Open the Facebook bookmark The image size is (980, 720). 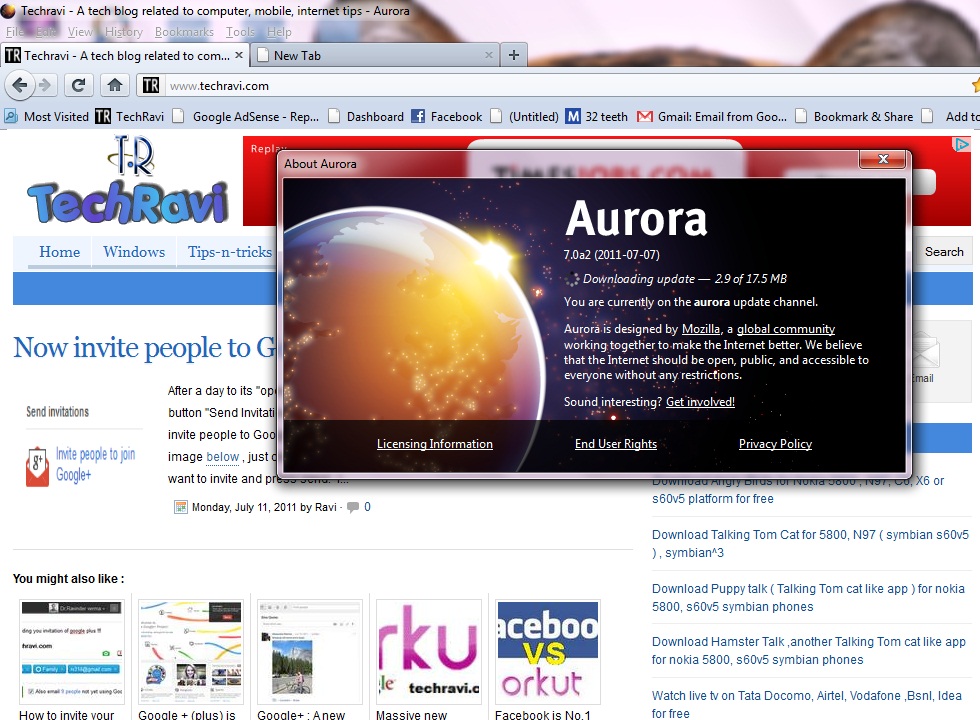click(447, 116)
